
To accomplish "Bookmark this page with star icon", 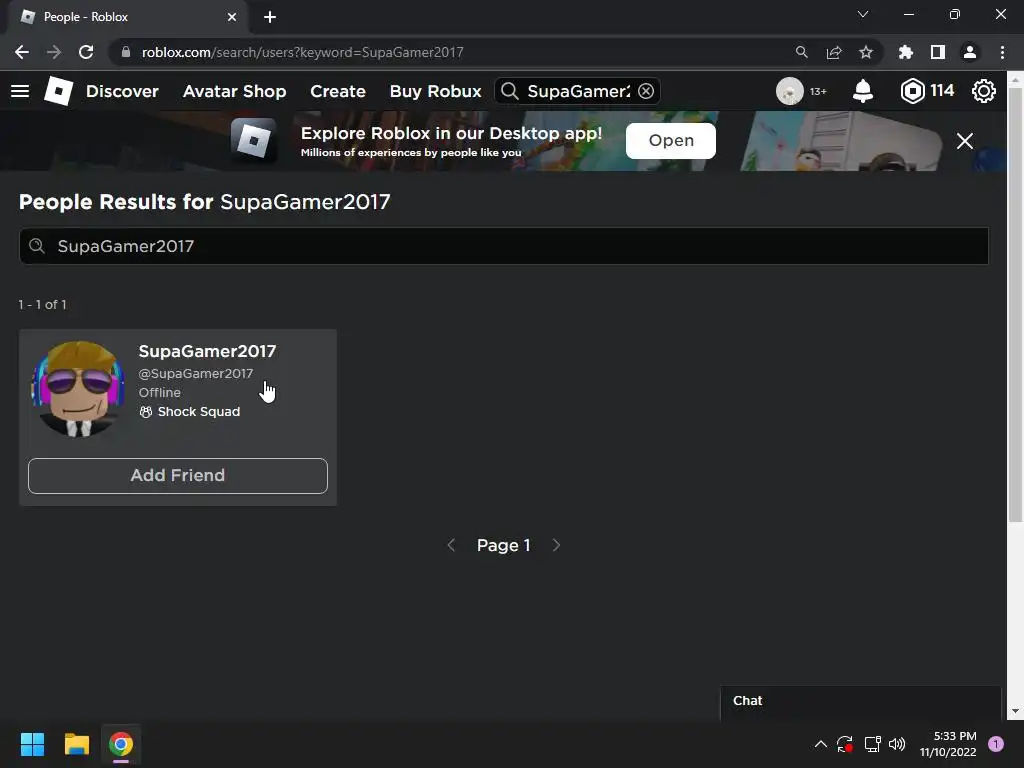I will click(x=866, y=52).
